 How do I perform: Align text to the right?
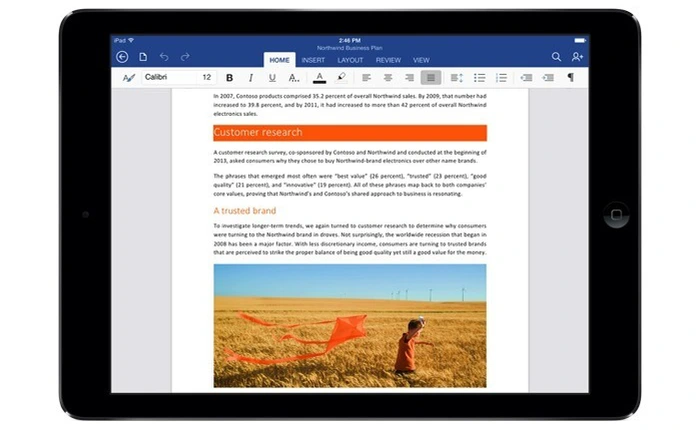[x=409, y=78]
